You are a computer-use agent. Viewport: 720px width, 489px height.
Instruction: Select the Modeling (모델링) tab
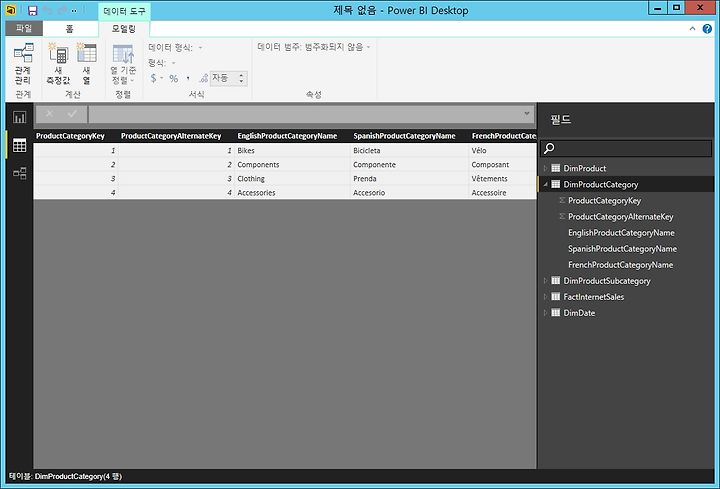pyautogui.click(x=124, y=29)
